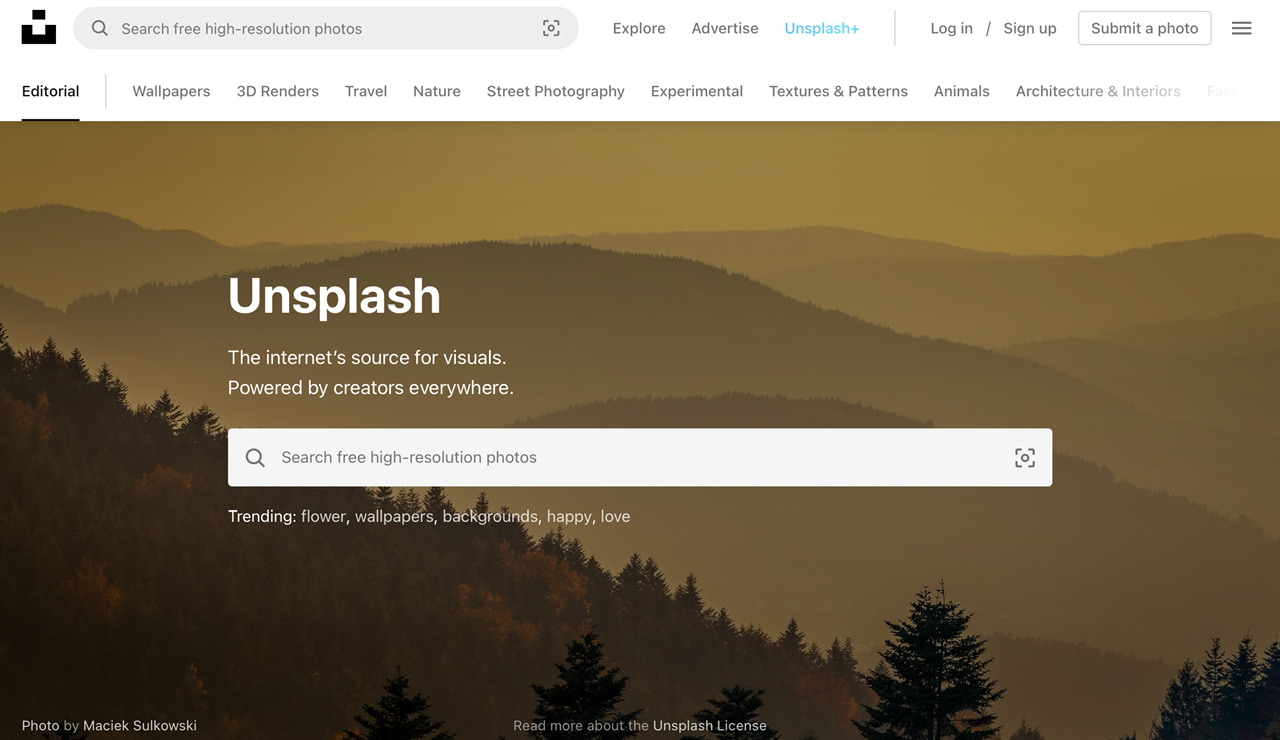Open the Experimental category tab
This screenshot has height=740, width=1280.
[x=697, y=91]
